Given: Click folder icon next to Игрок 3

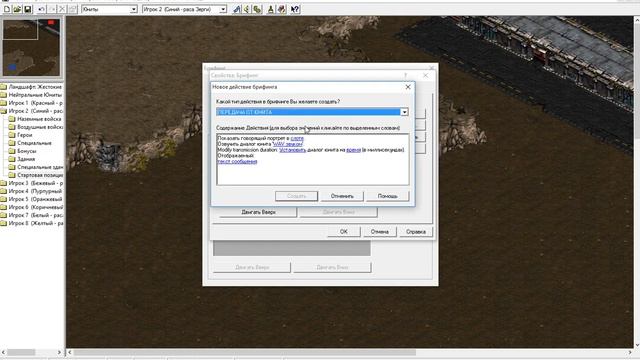Looking at the screenshot, I should click(x=4, y=183).
